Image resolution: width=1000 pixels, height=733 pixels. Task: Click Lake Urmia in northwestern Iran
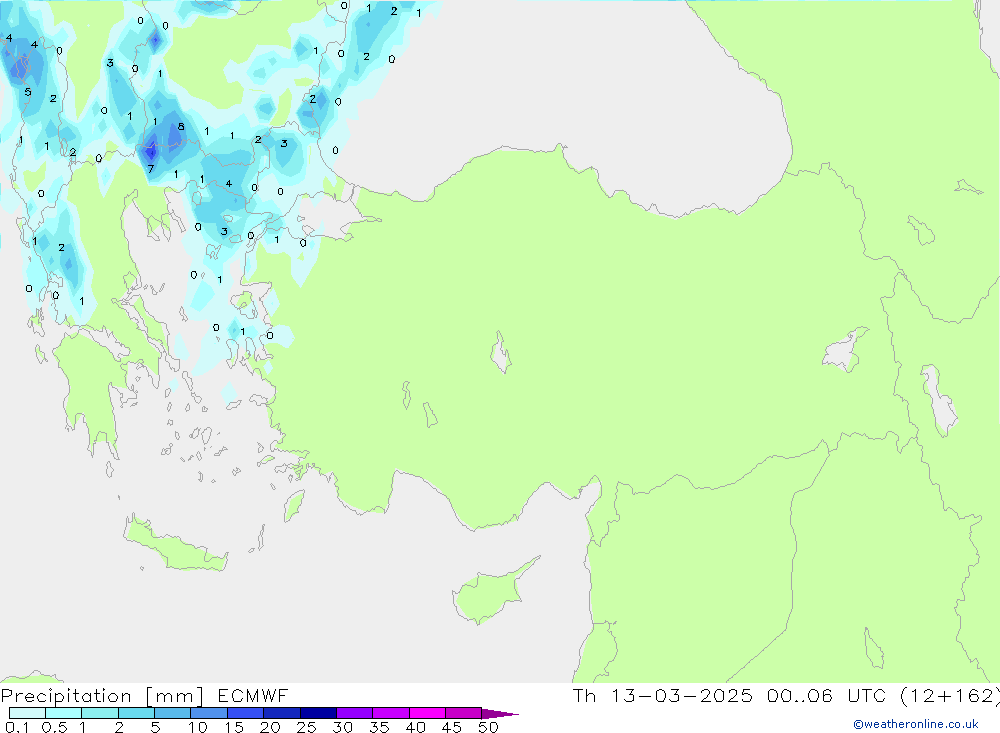click(940, 402)
